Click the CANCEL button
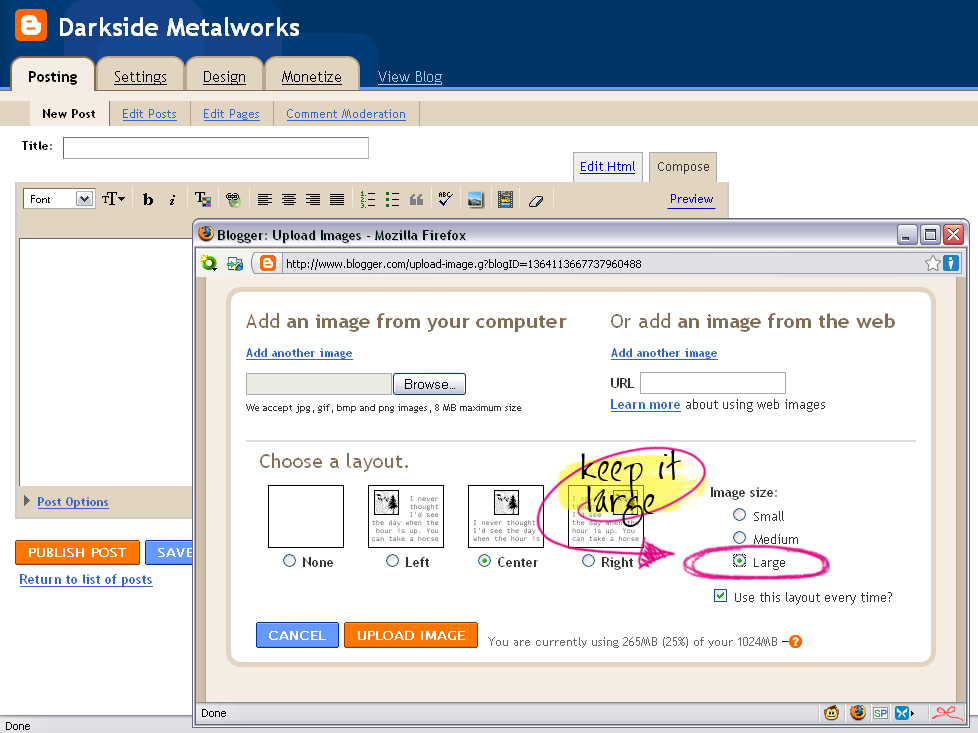Screen dimensions: 978x733 [297, 635]
